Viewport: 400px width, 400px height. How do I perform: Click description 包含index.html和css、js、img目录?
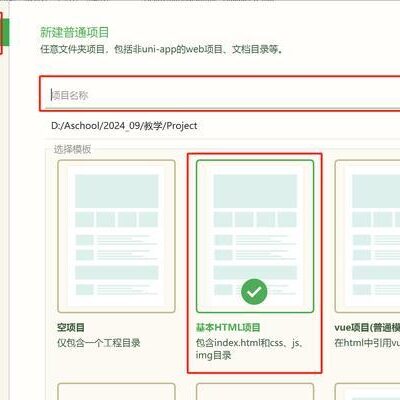point(249,349)
